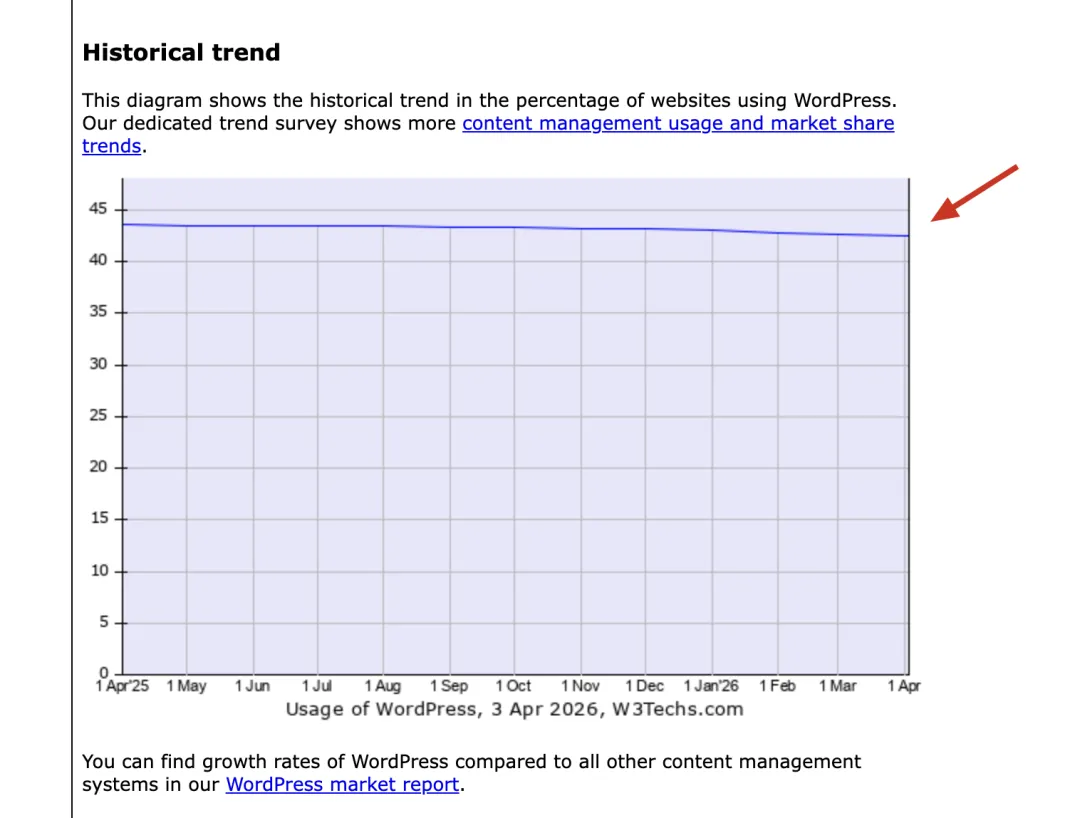The height and width of the screenshot is (818, 1080).
Task: Click the 10 value on the y-axis
Action: [100, 571]
